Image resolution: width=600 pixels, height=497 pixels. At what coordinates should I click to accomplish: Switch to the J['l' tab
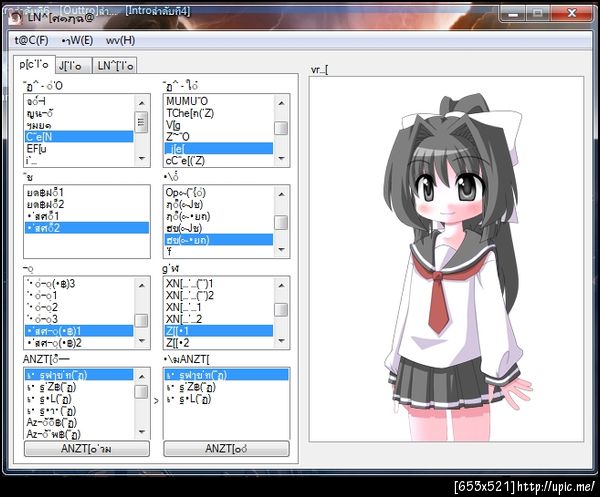tap(73, 66)
